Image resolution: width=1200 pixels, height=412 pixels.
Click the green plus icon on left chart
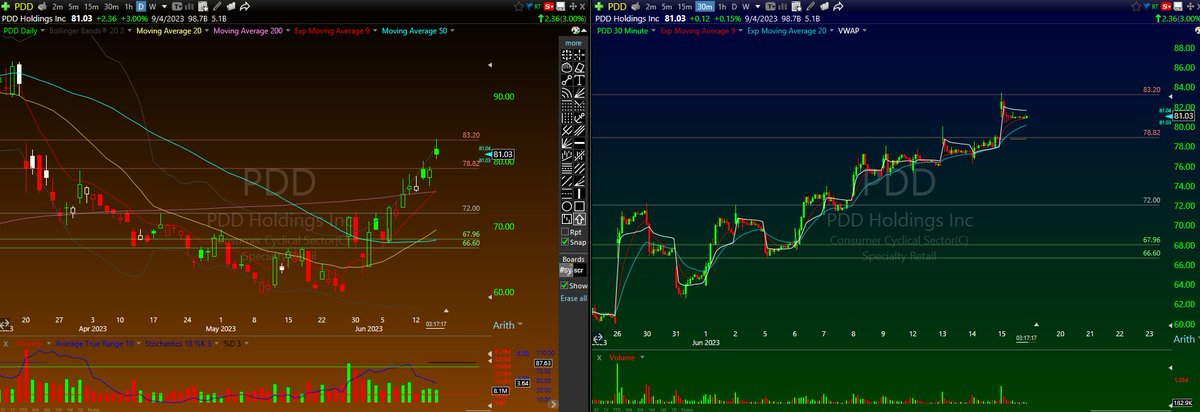click(x=6, y=7)
